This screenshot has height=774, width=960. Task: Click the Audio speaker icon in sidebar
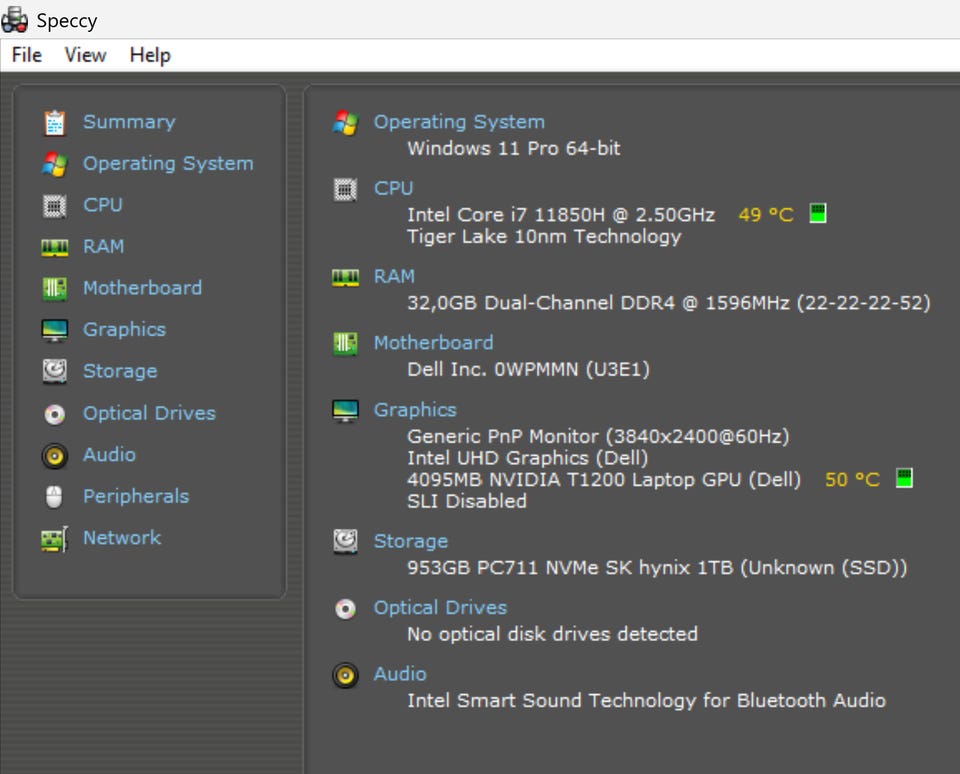click(54, 455)
